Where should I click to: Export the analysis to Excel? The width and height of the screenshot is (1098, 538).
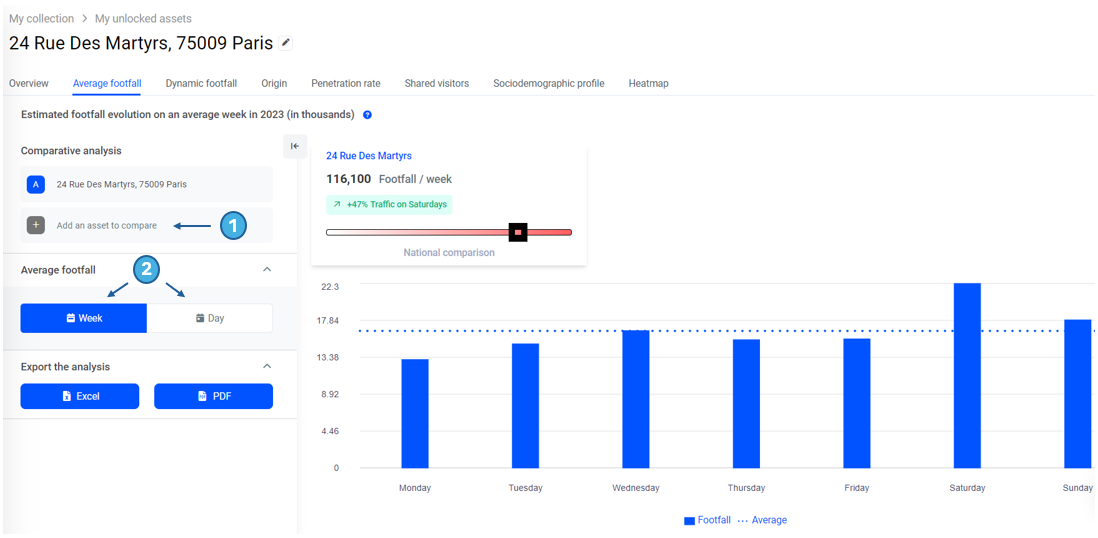80,396
